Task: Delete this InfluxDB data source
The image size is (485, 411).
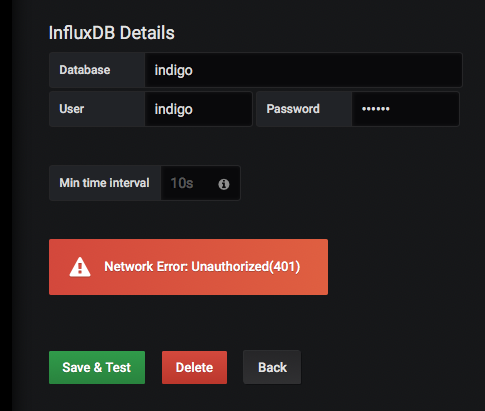Action: pyautogui.click(x=194, y=367)
